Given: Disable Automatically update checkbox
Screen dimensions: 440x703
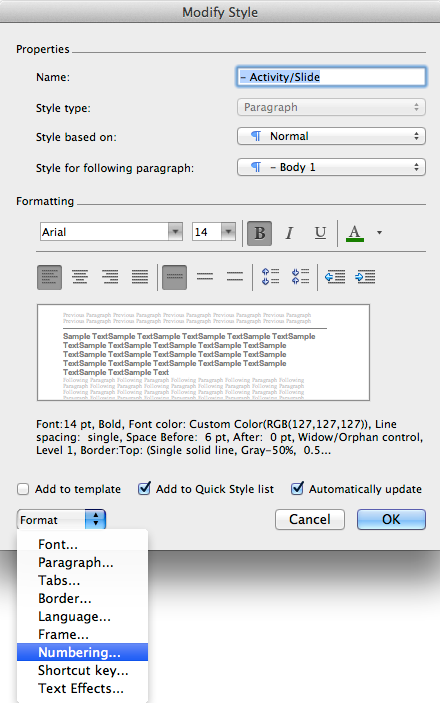Looking at the screenshot, I should coord(297,488).
